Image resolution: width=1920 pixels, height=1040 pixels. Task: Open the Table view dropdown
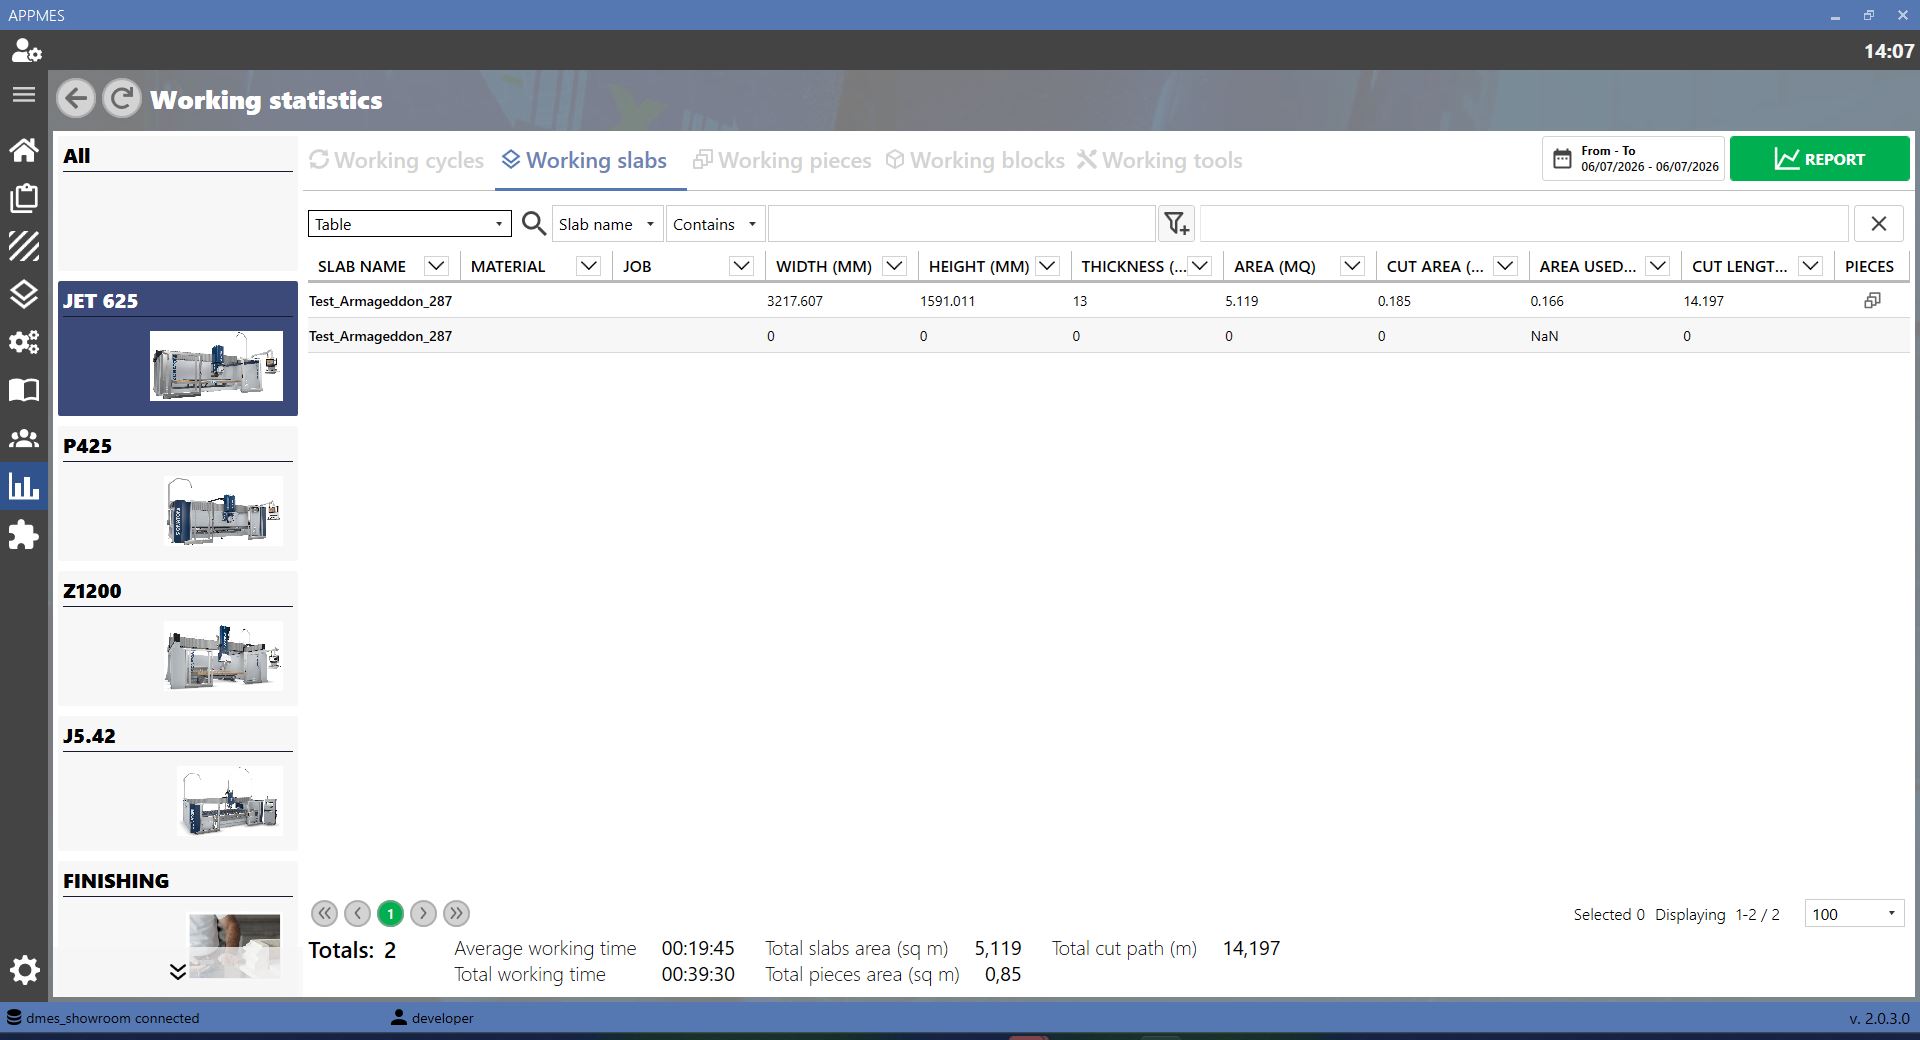click(410, 224)
